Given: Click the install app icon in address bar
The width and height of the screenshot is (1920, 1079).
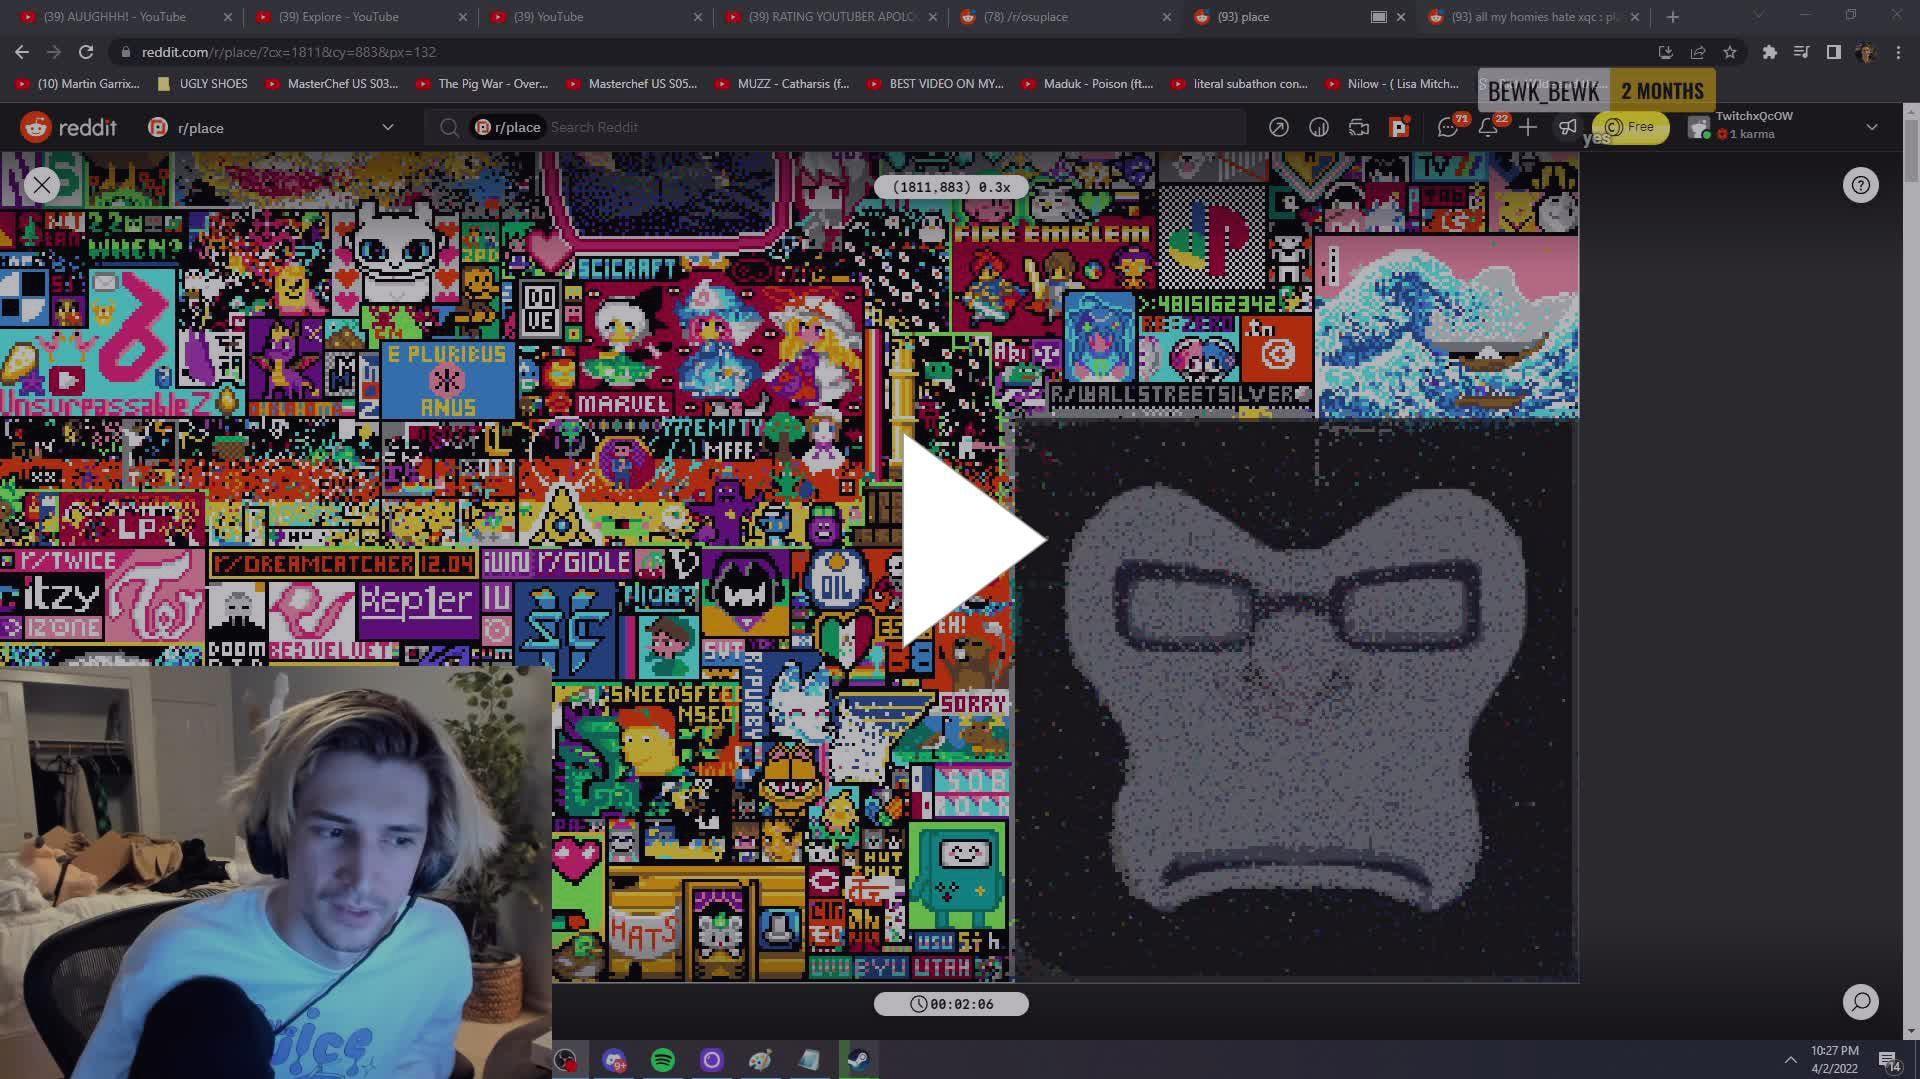Looking at the screenshot, I should (1665, 52).
